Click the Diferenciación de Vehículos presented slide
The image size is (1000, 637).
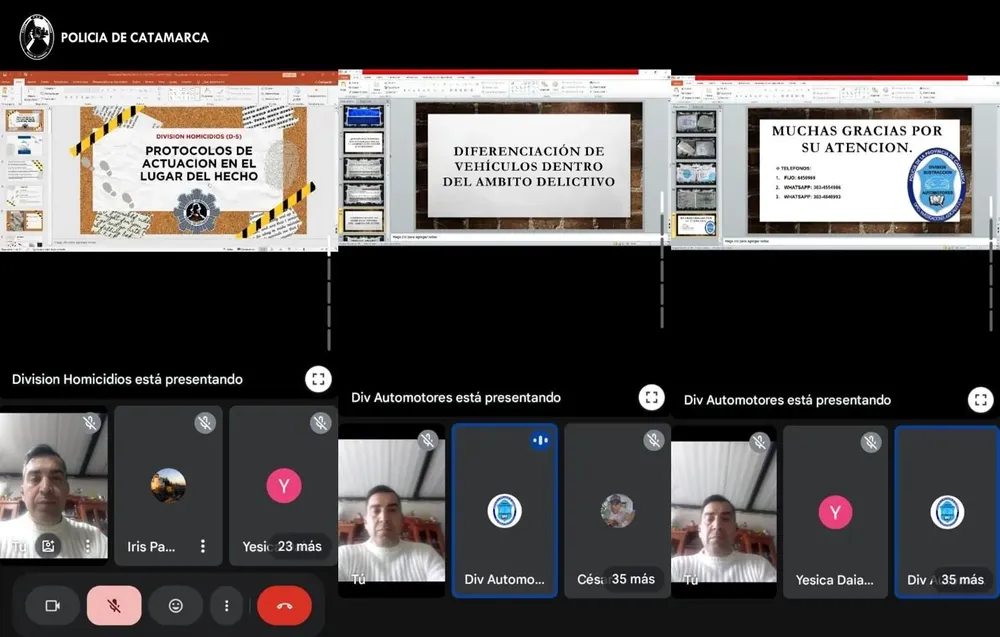pos(528,165)
